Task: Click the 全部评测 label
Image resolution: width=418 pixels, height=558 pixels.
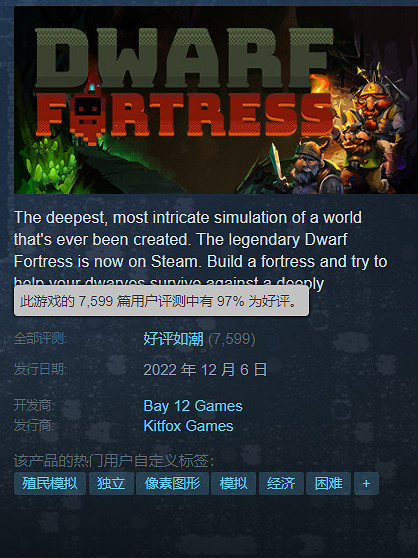Action: tap(40, 338)
